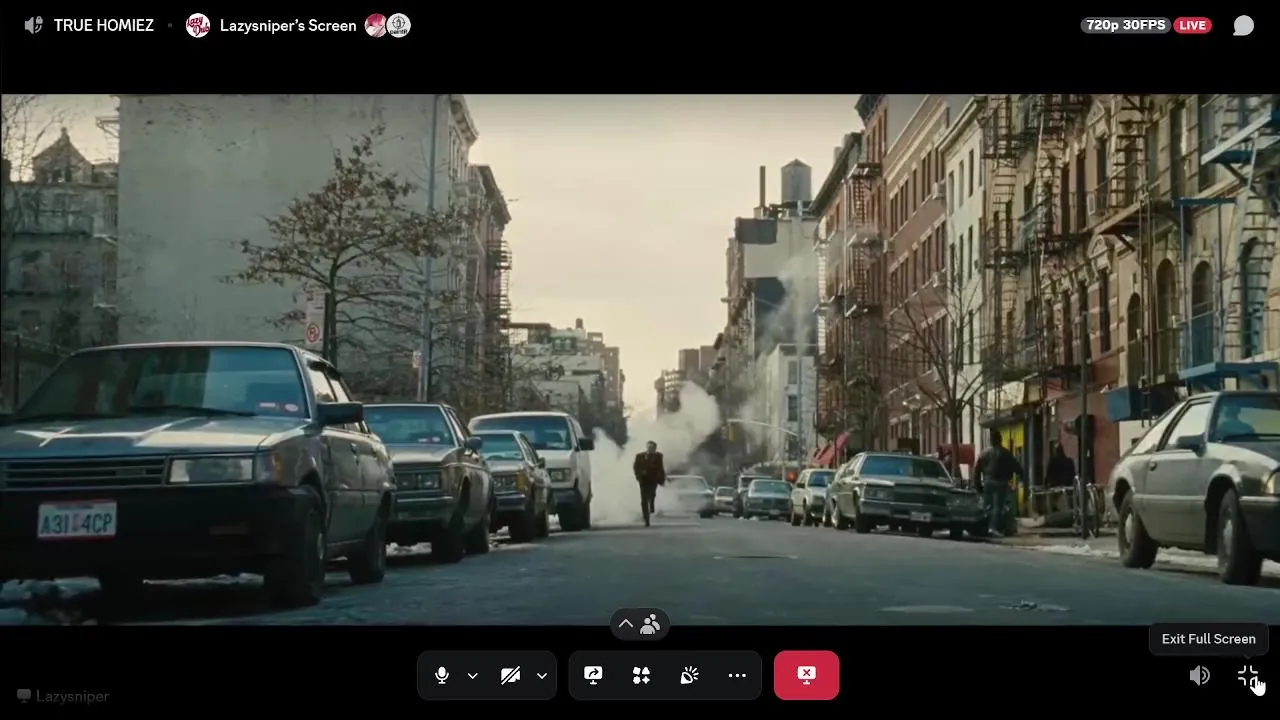Disconnect from the call with red button
The width and height of the screenshot is (1280, 720).
806,675
